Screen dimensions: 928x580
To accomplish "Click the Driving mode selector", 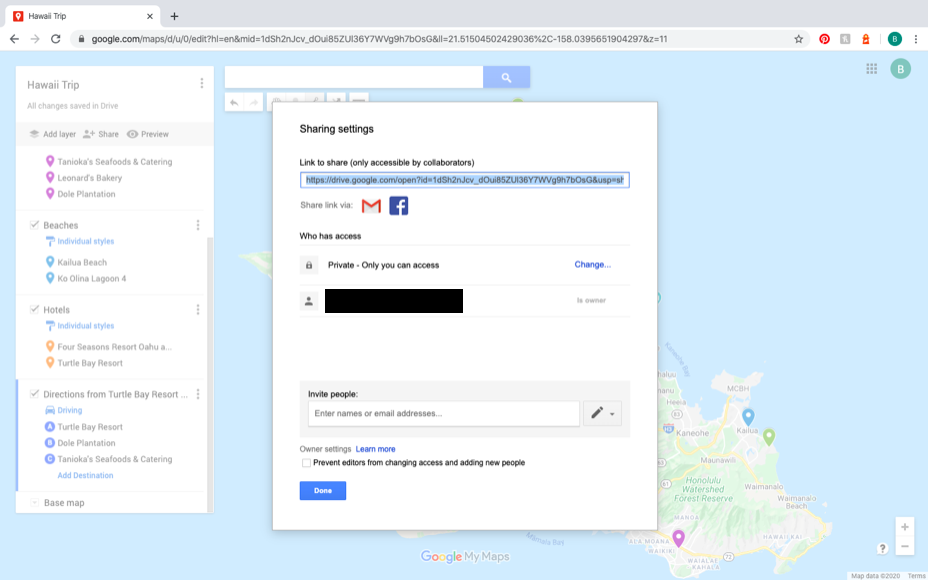I will tap(64, 410).
